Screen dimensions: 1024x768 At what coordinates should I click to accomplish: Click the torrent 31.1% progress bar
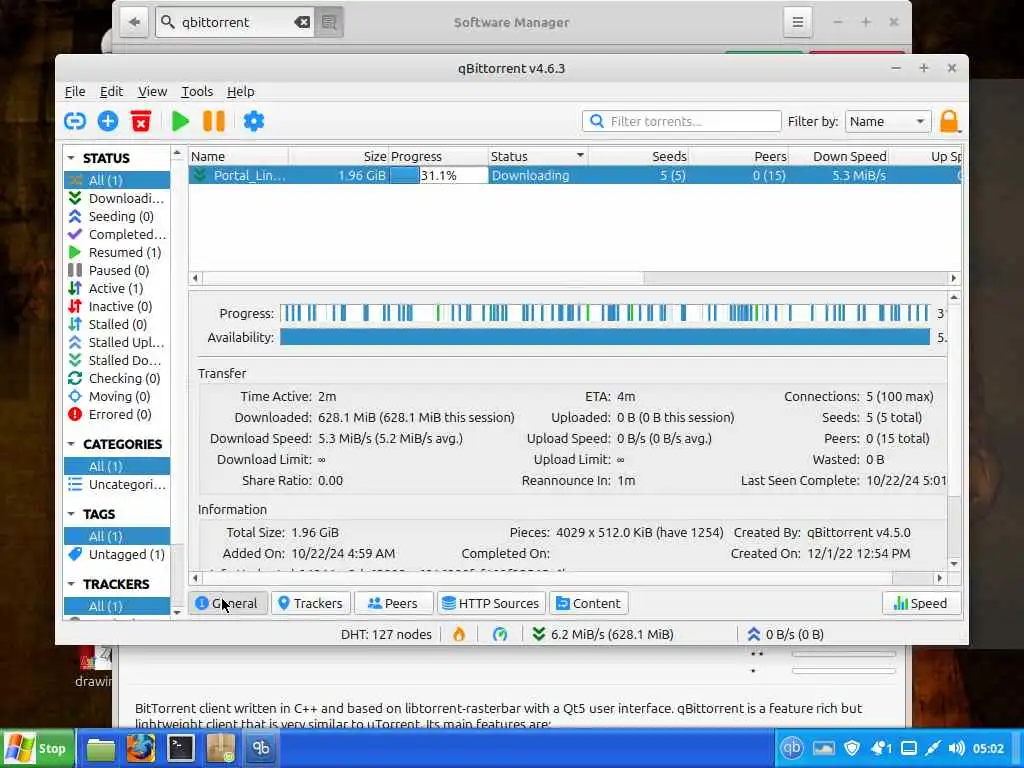coord(439,175)
